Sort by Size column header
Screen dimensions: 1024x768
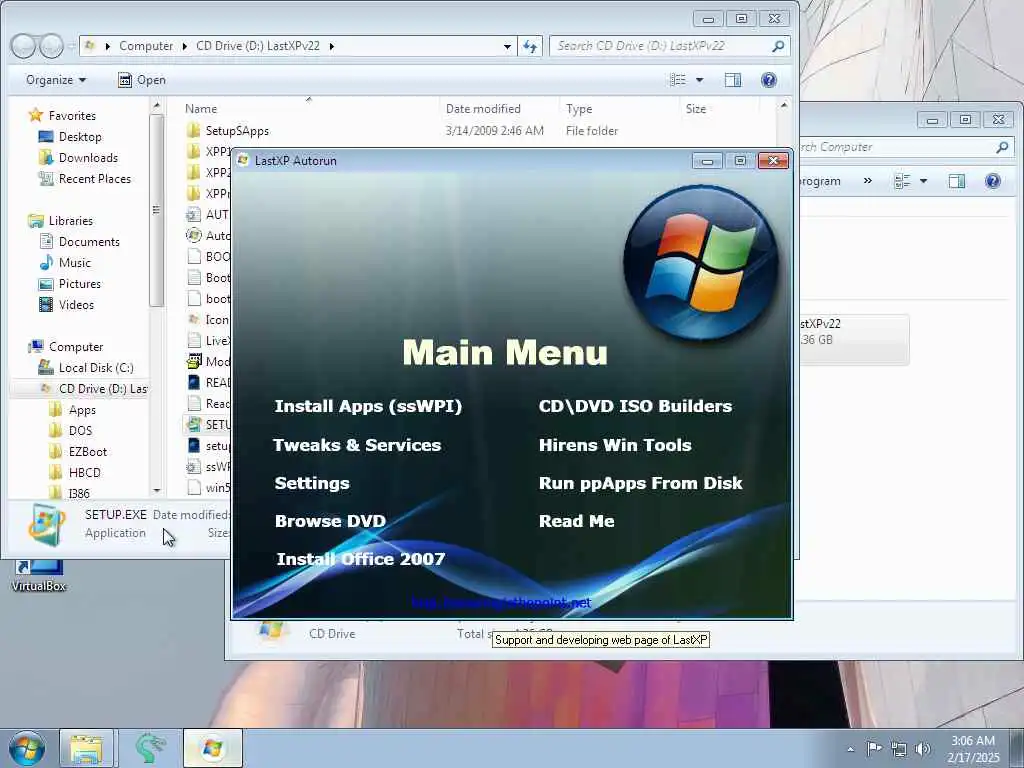[x=696, y=108]
